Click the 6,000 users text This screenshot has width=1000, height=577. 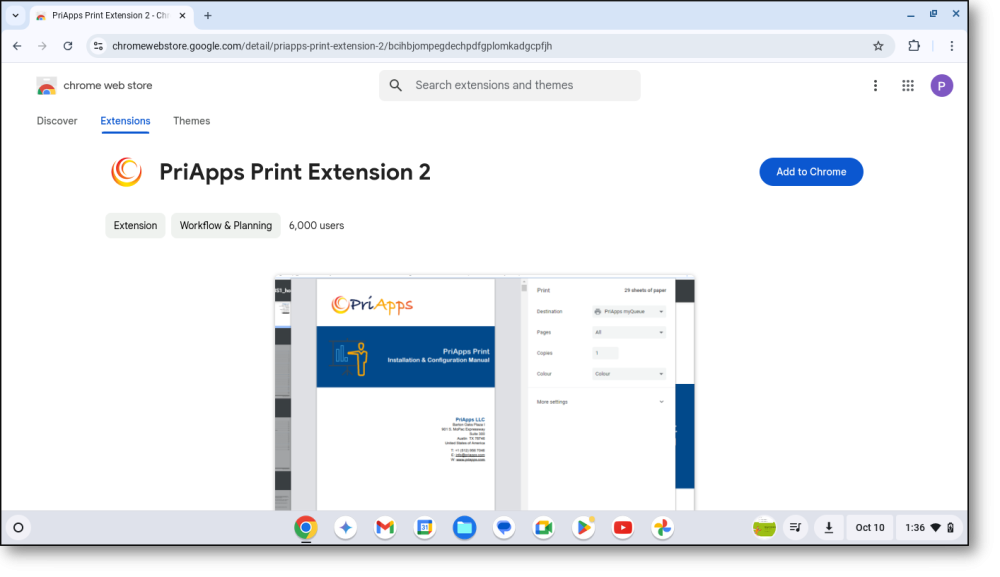pyautogui.click(x=316, y=226)
